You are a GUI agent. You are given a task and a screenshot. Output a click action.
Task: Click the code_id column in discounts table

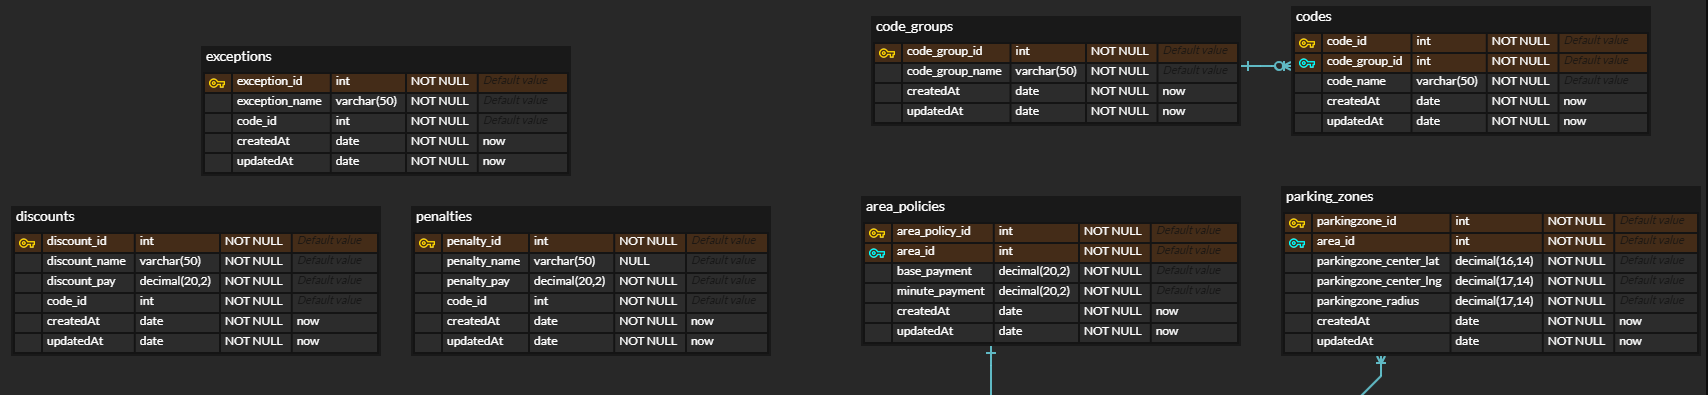[66, 301]
